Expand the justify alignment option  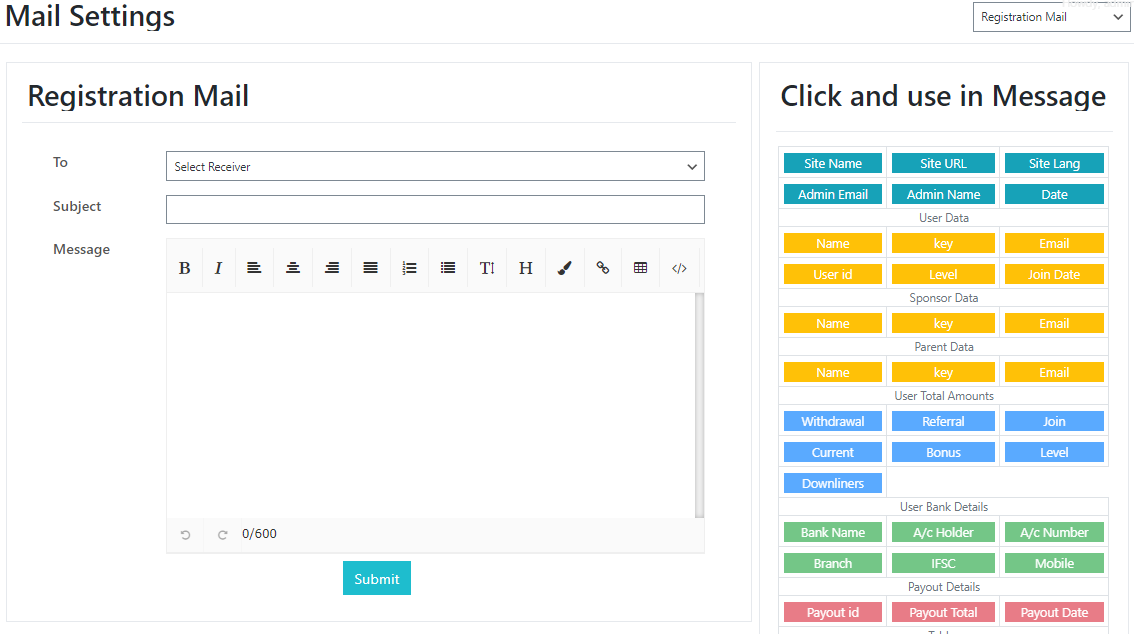[370, 267]
